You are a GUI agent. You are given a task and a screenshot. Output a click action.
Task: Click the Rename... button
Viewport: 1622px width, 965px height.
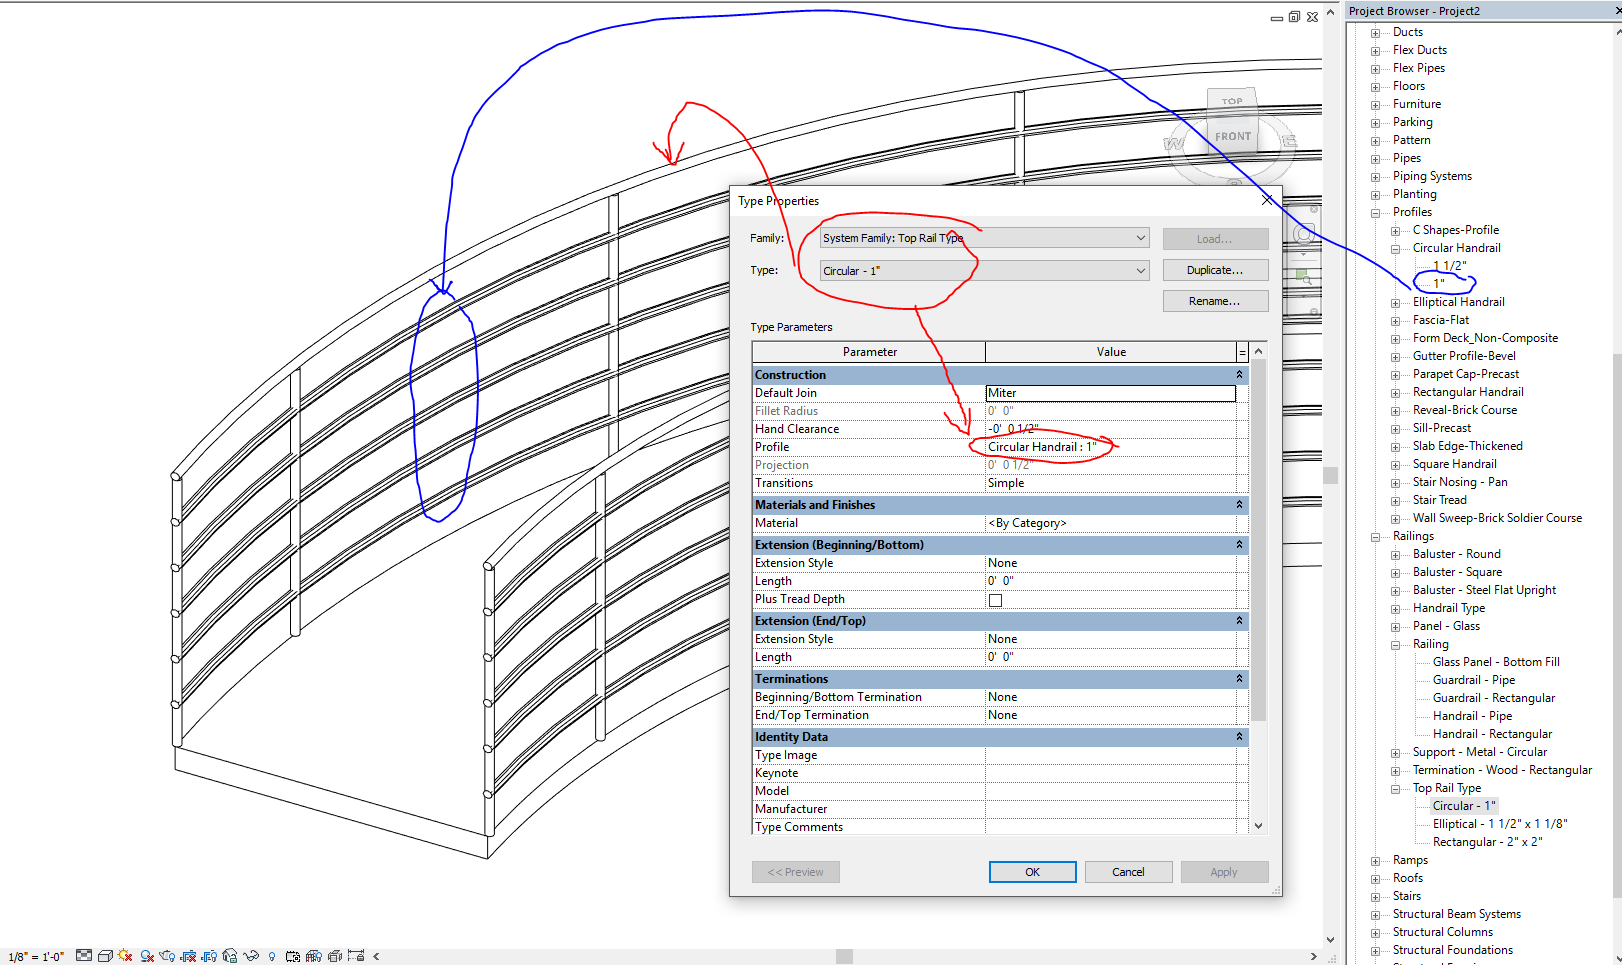point(1215,301)
